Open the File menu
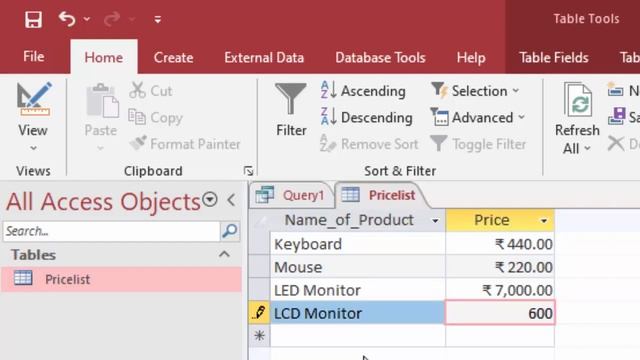Screen dimensions: 640x360 pos(33,57)
